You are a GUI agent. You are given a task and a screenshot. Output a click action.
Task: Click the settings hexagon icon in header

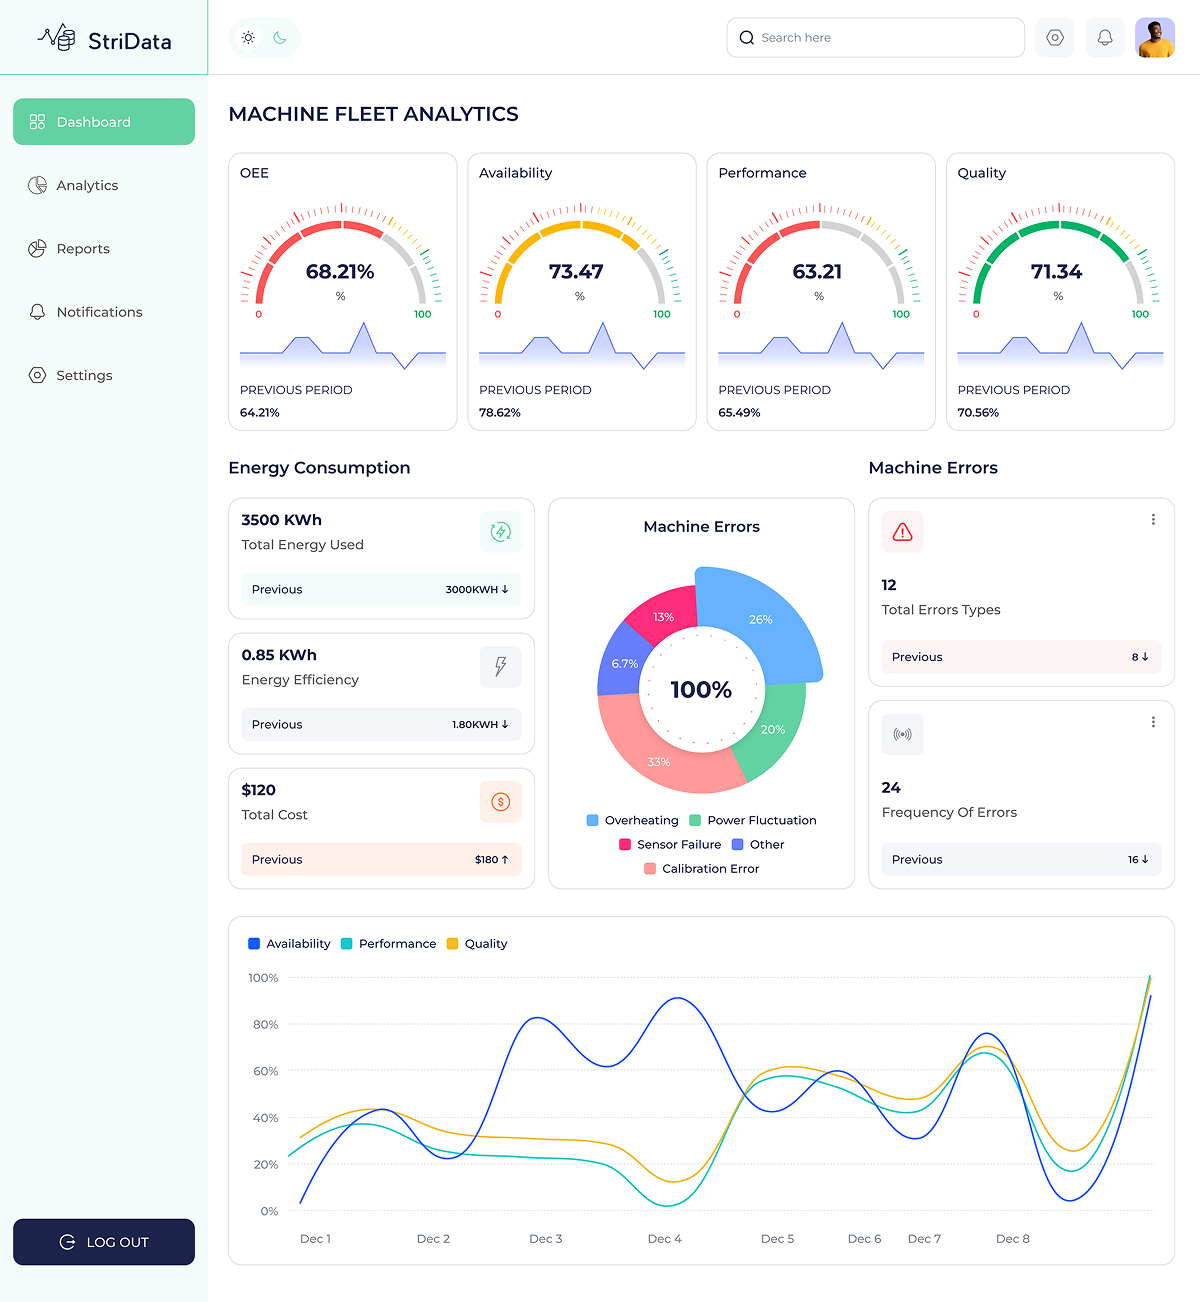click(x=1054, y=38)
